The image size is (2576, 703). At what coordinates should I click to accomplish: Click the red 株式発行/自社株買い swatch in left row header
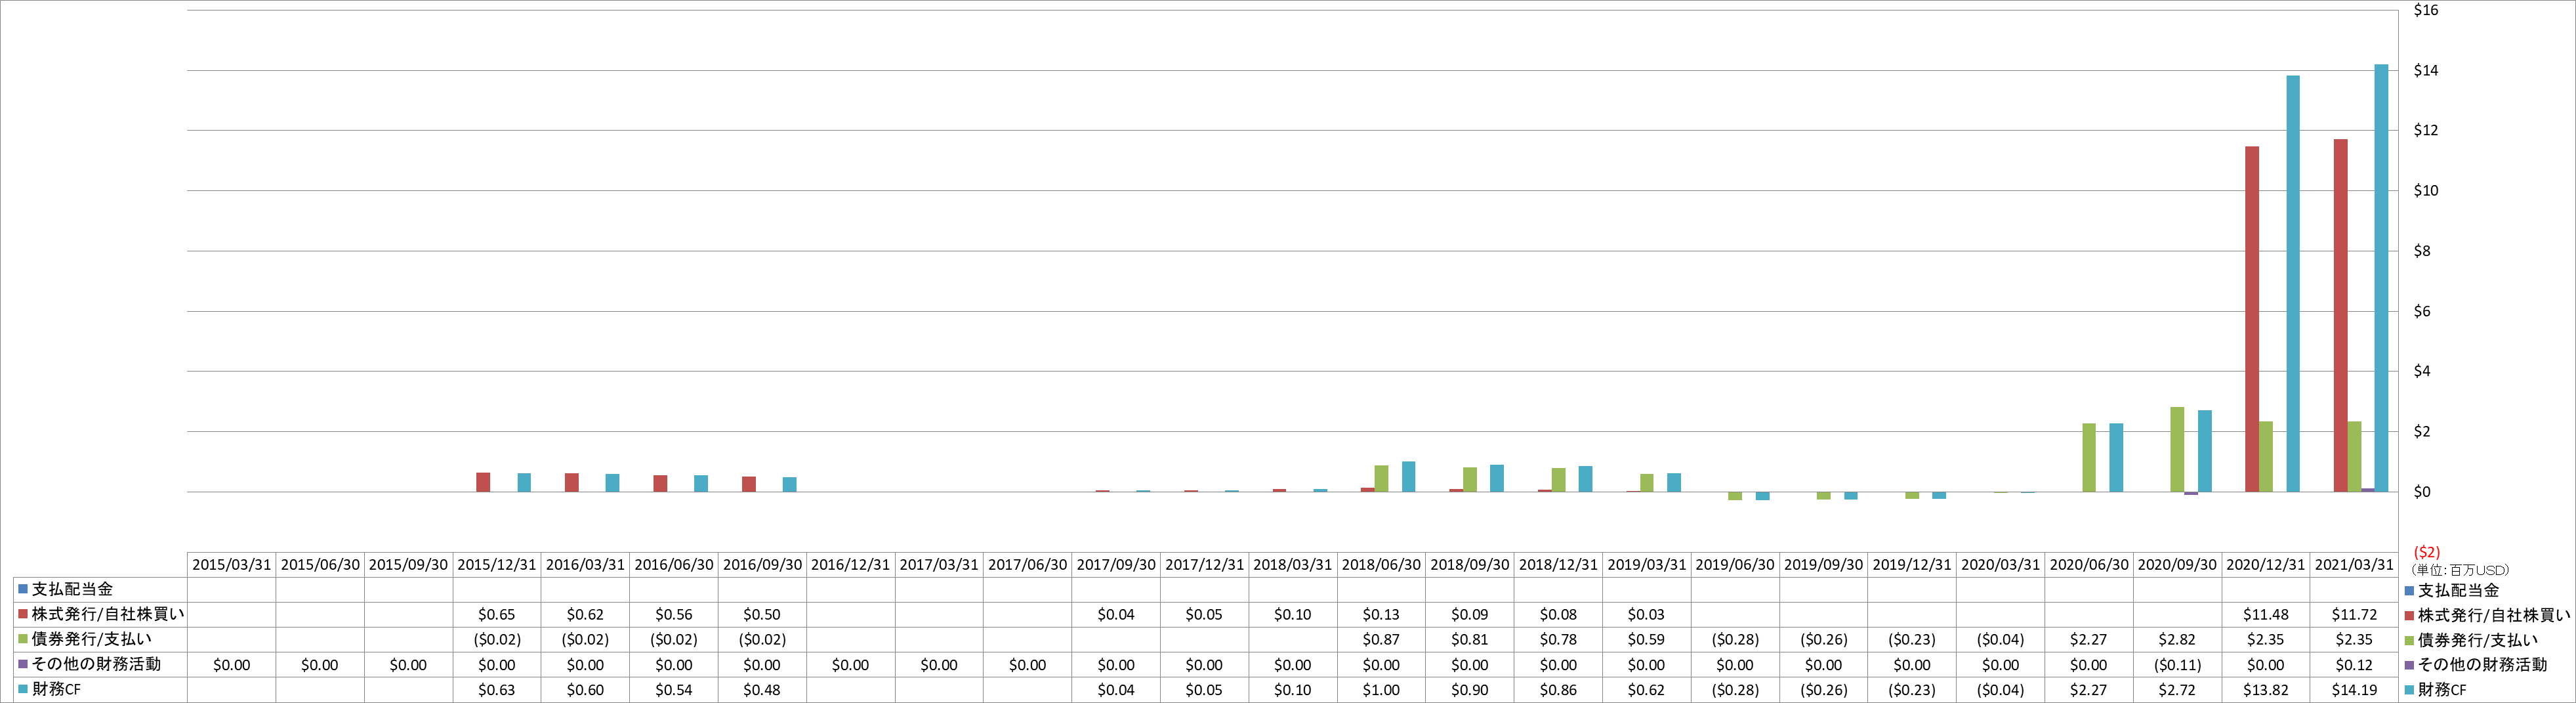coord(22,614)
